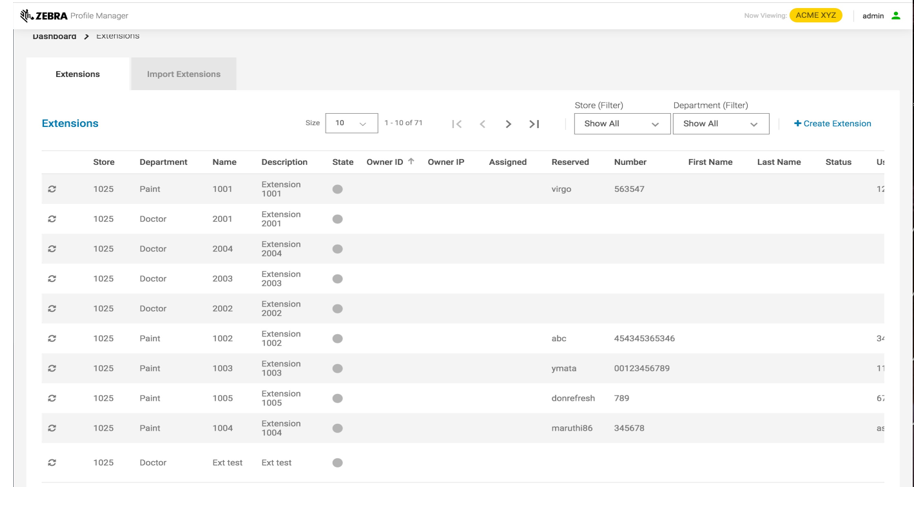Click the number '00123456789'

(642, 368)
